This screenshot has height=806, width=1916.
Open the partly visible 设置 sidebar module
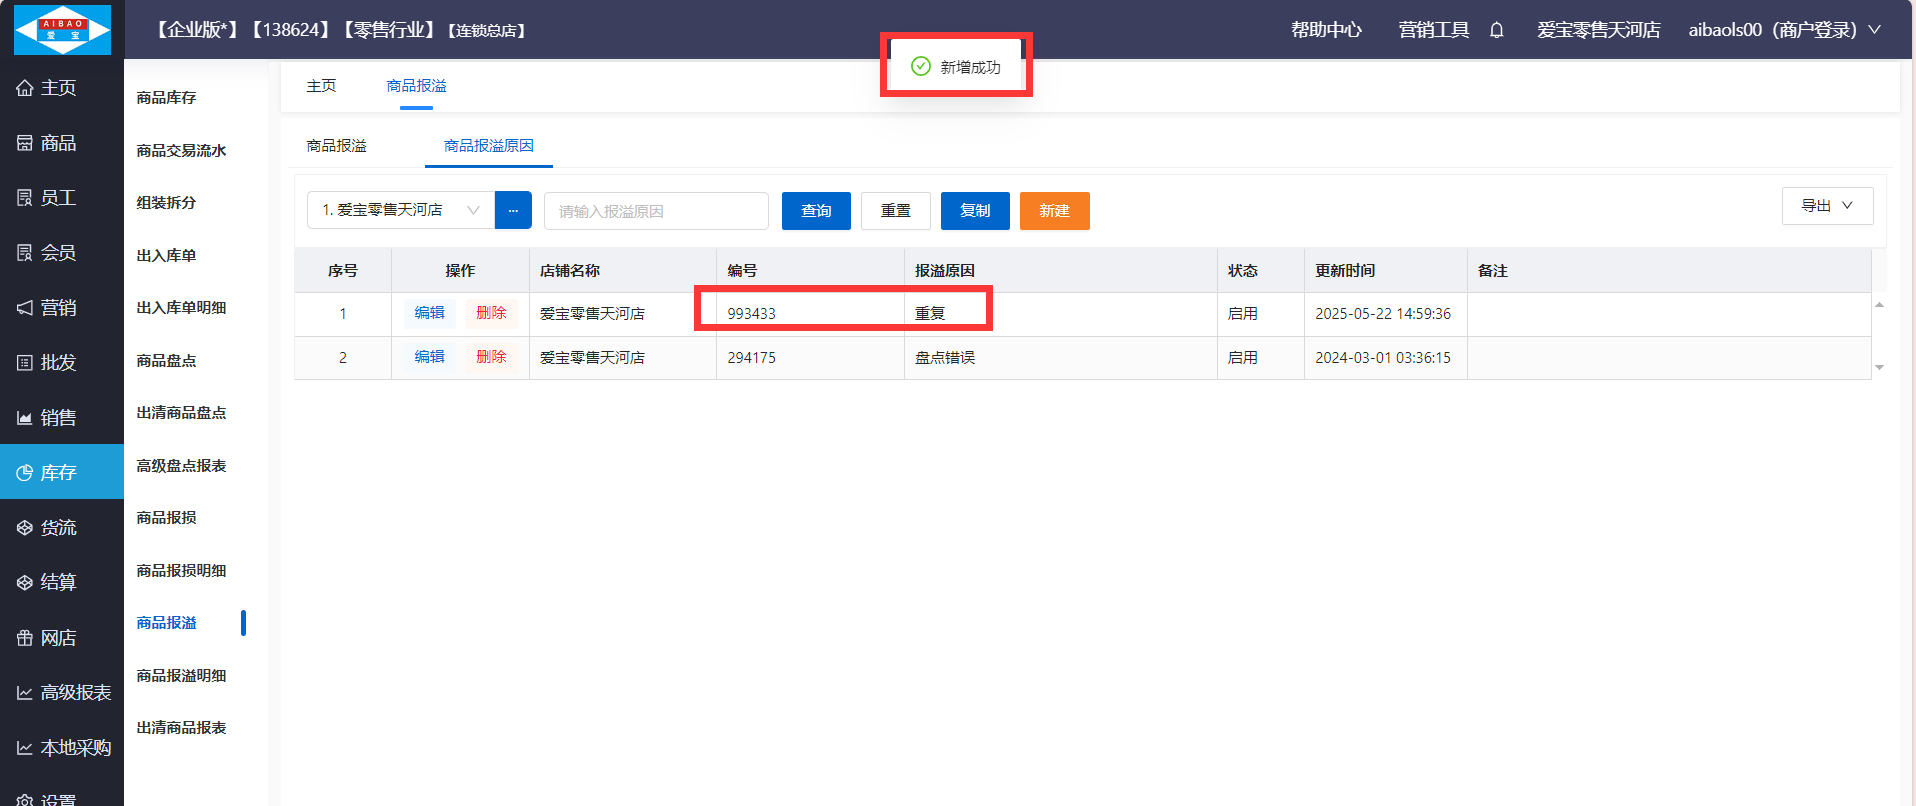coord(62,798)
